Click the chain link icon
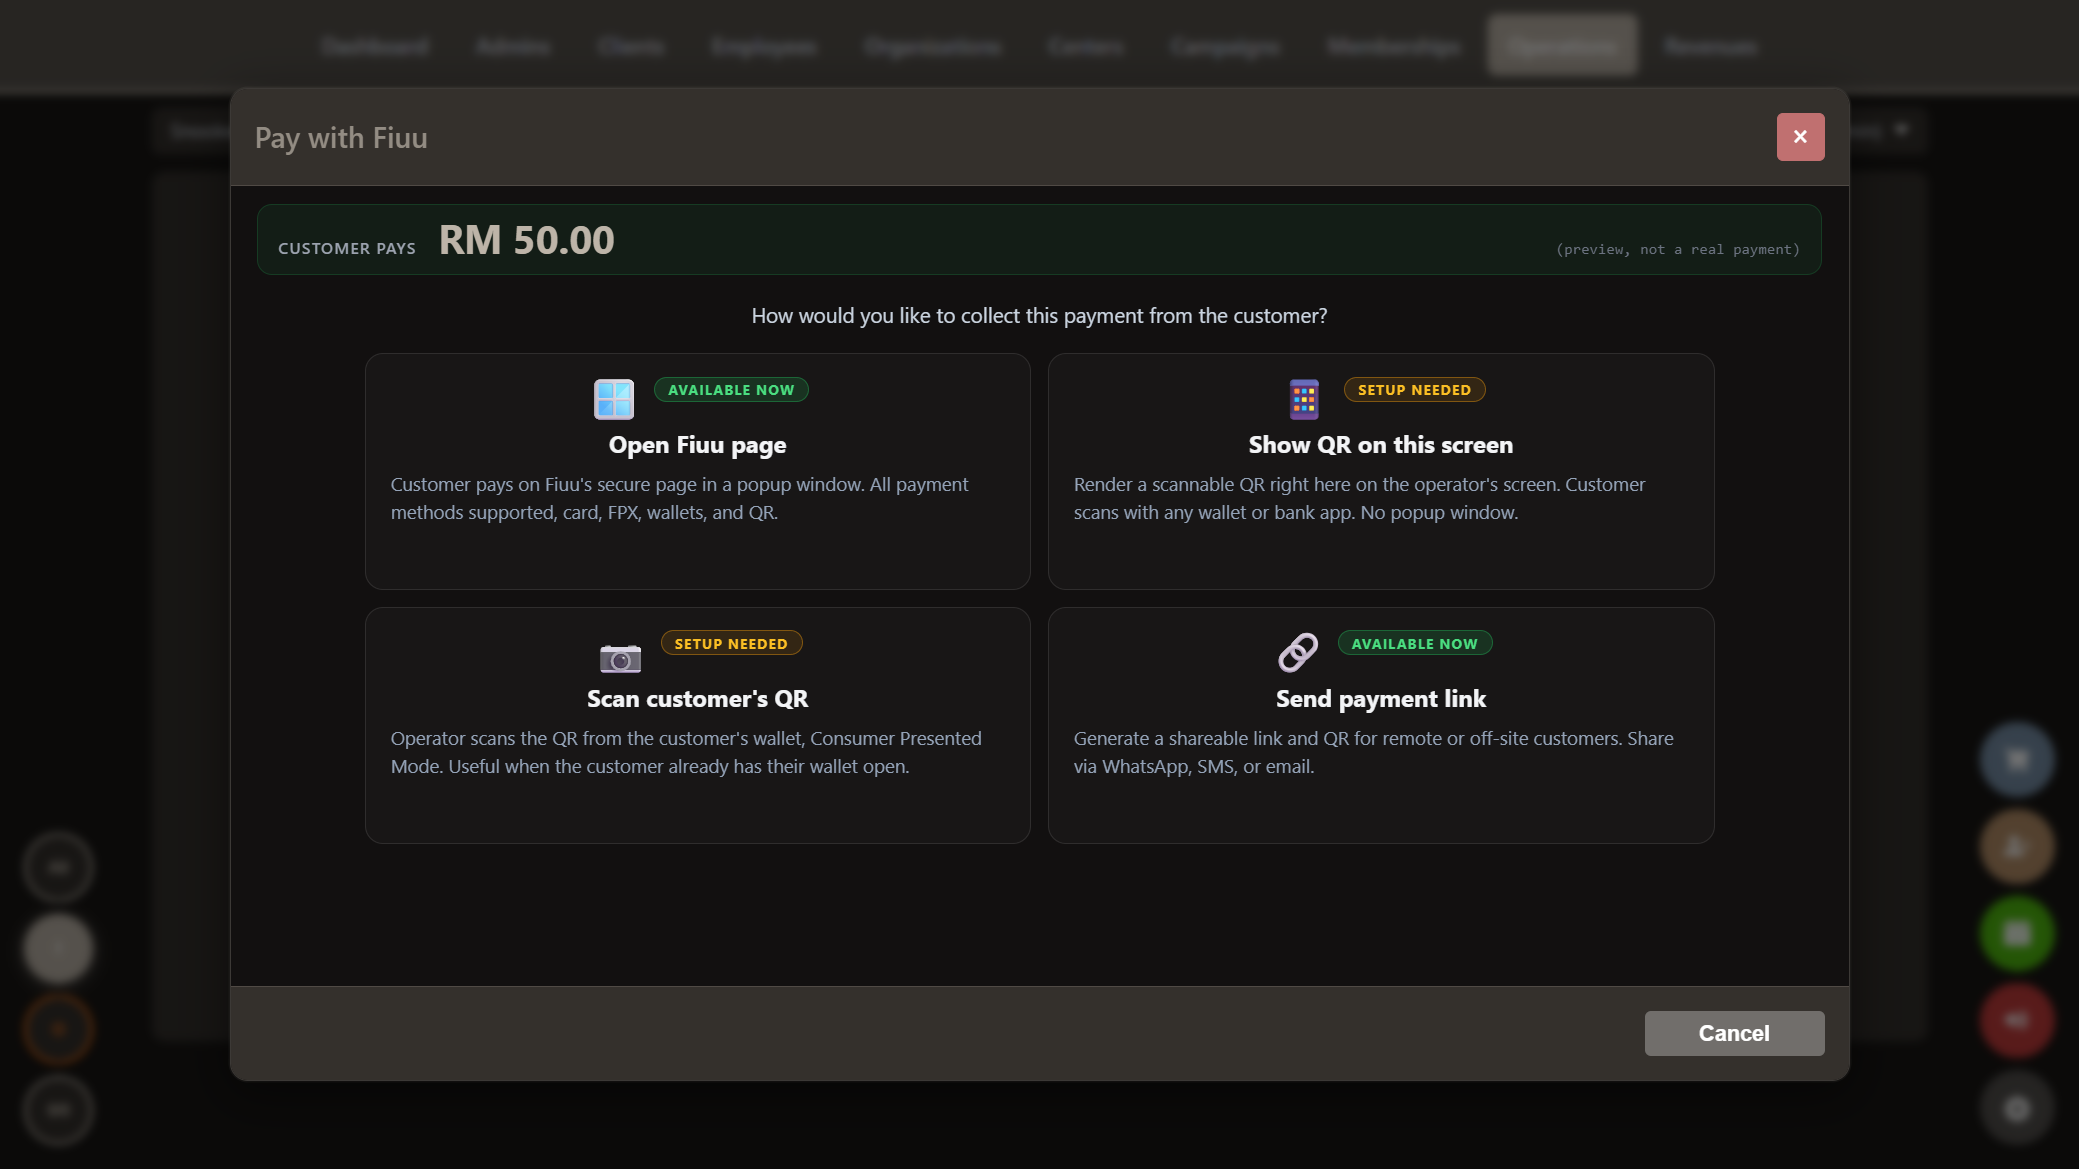2079x1169 pixels. pyautogui.click(x=1298, y=653)
